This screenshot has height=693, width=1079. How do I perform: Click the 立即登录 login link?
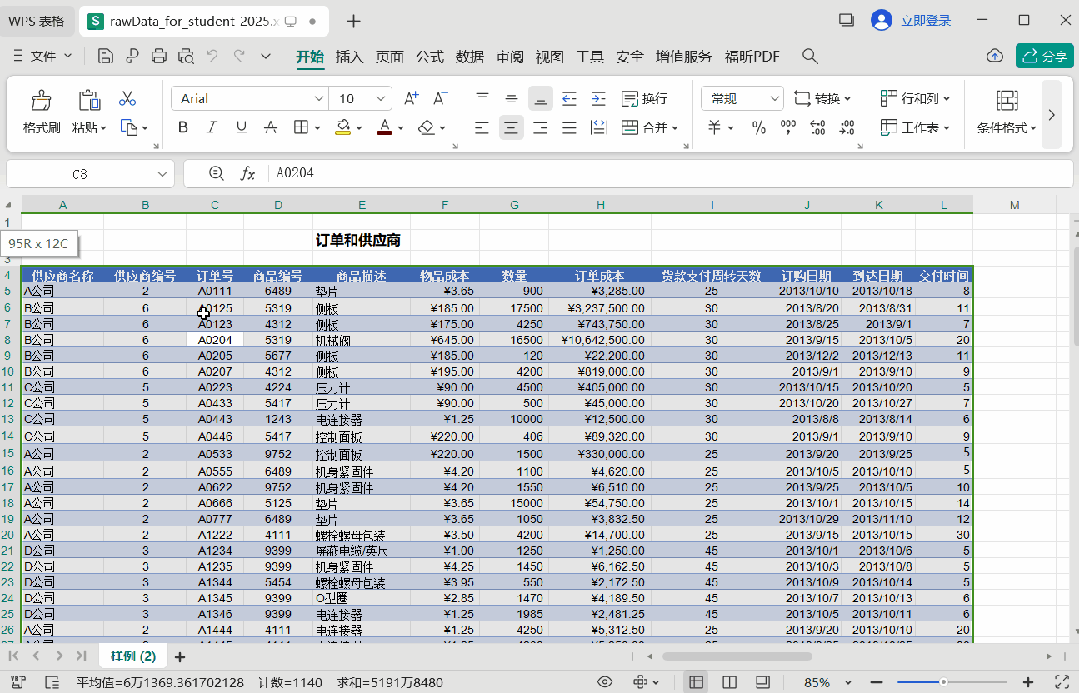(x=926, y=21)
